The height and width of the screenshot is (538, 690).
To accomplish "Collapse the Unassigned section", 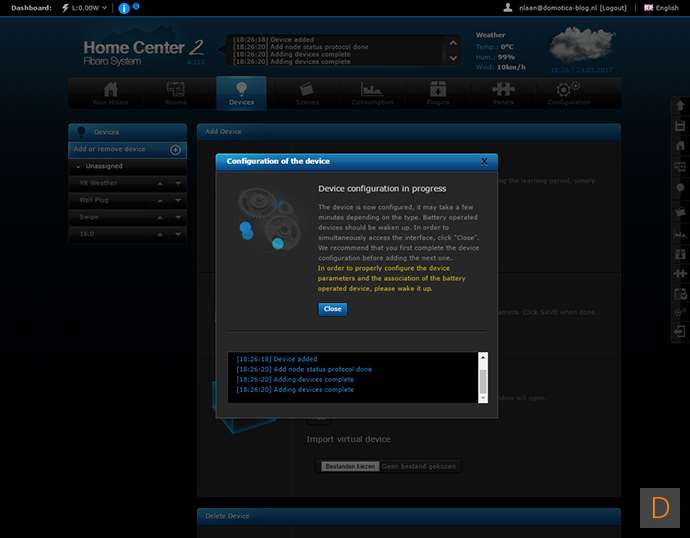I will [x=78, y=166].
